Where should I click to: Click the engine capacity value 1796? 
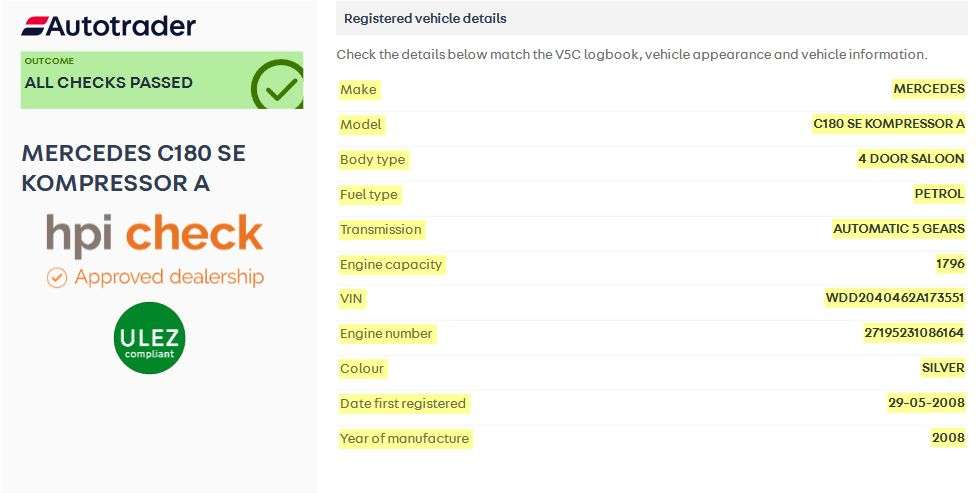pyautogui.click(x=950, y=263)
